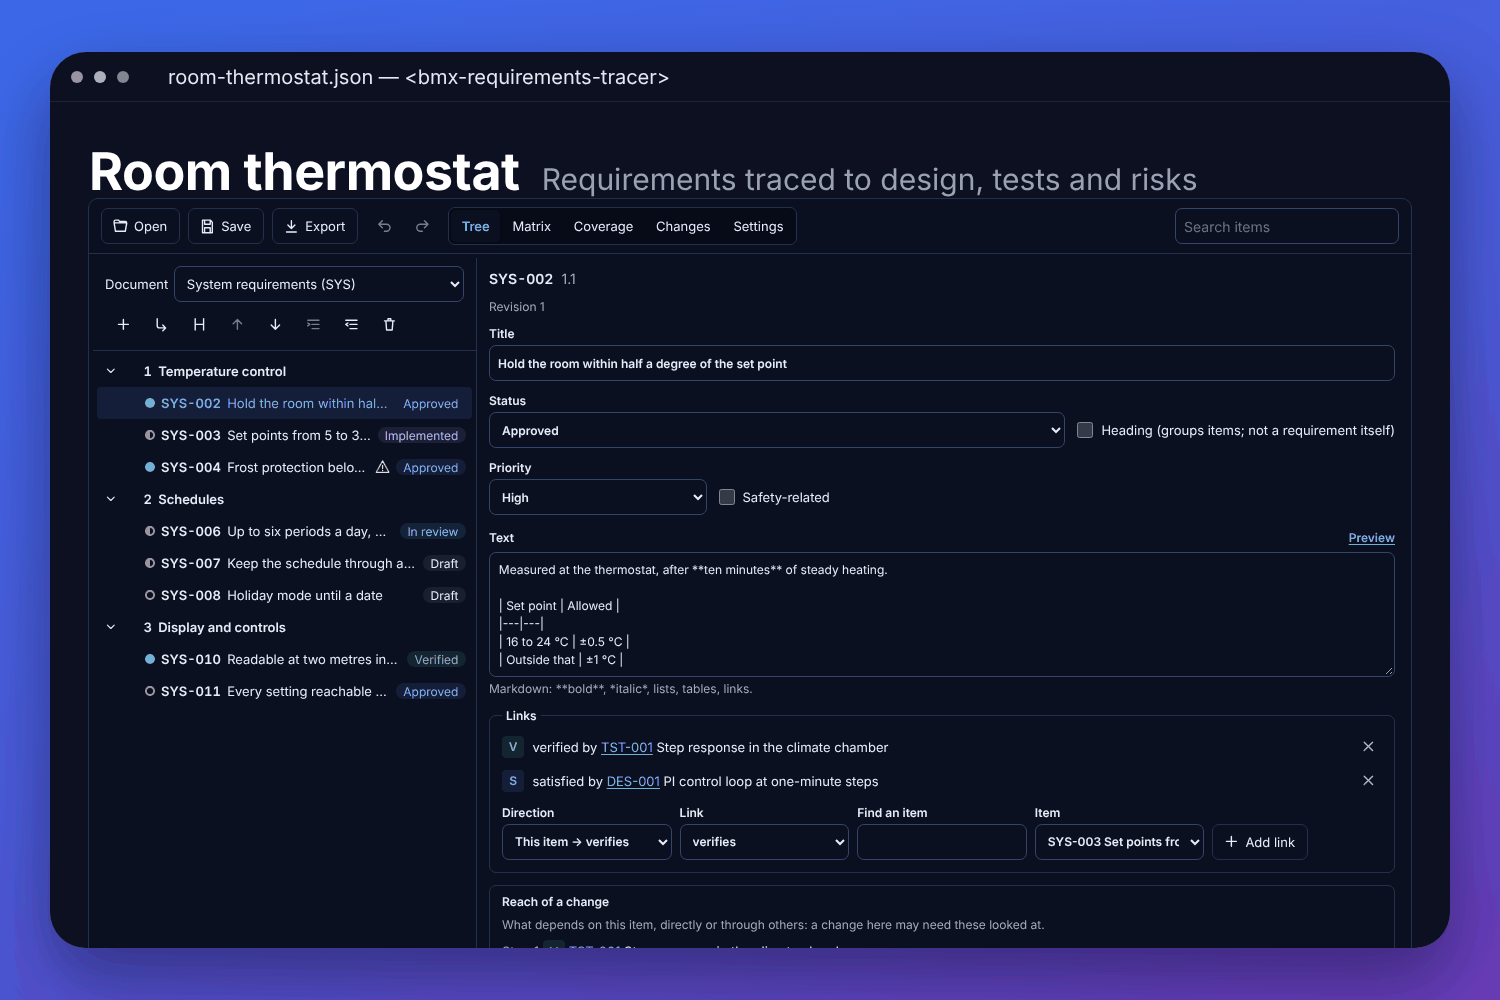The height and width of the screenshot is (1000, 1500).
Task: Click the S badge beside DES-001
Action: click(513, 781)
